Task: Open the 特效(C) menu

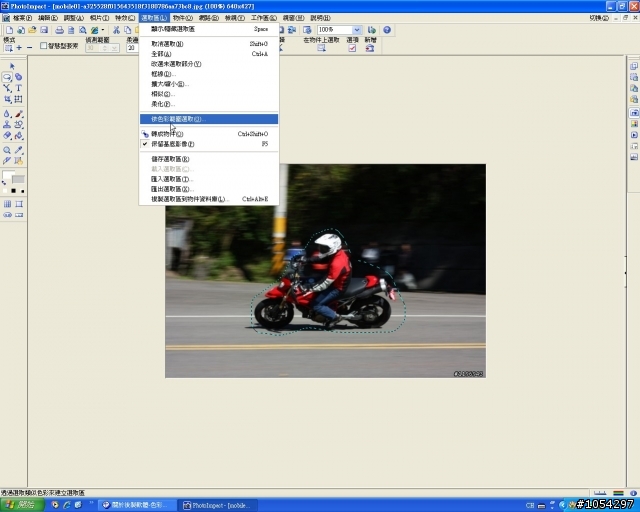Action: tap(125, 18)
